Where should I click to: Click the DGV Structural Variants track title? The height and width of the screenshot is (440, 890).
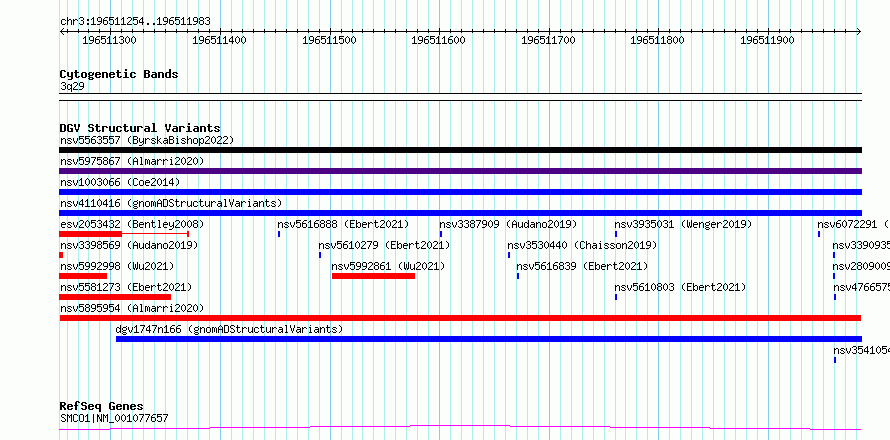tap(140, 128)
